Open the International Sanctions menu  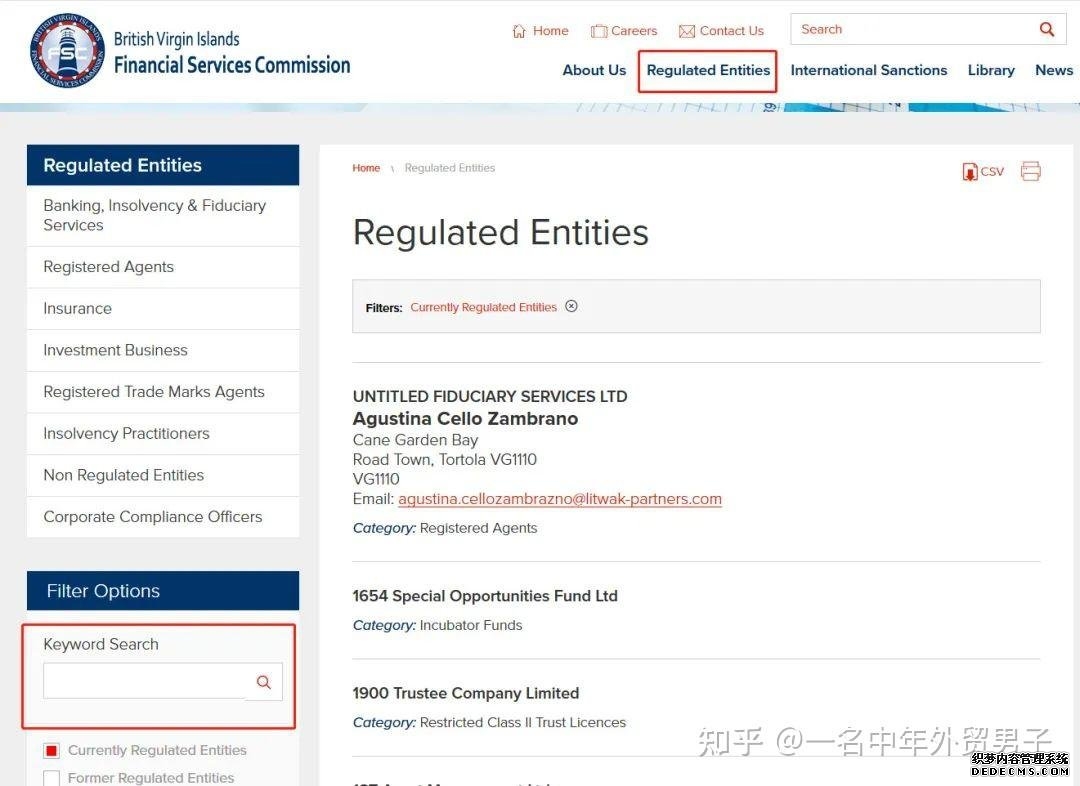(x=868, y=70)
